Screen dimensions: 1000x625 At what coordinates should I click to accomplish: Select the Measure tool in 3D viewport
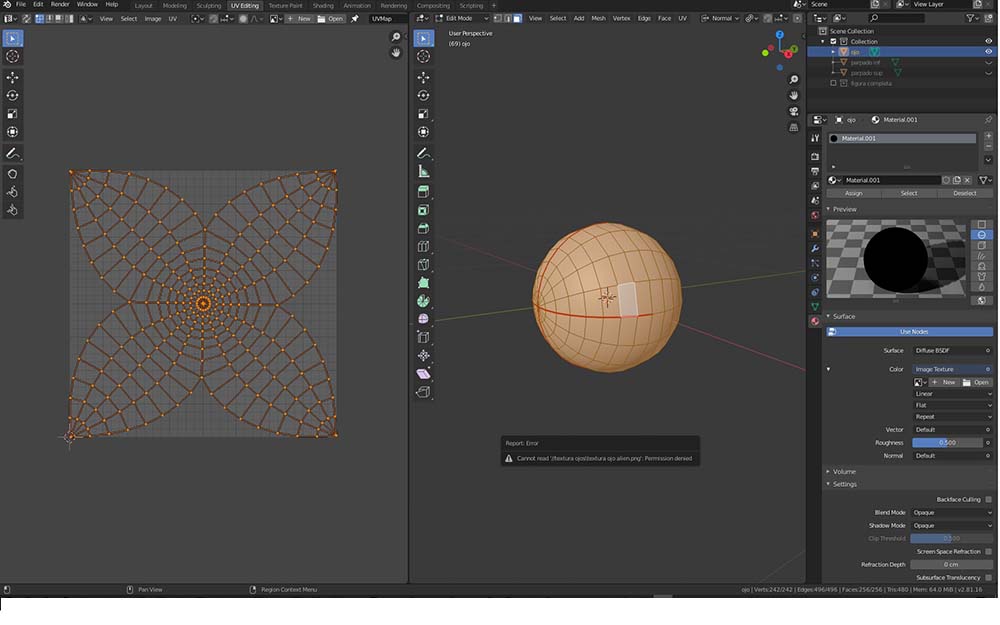coord(423,172)
